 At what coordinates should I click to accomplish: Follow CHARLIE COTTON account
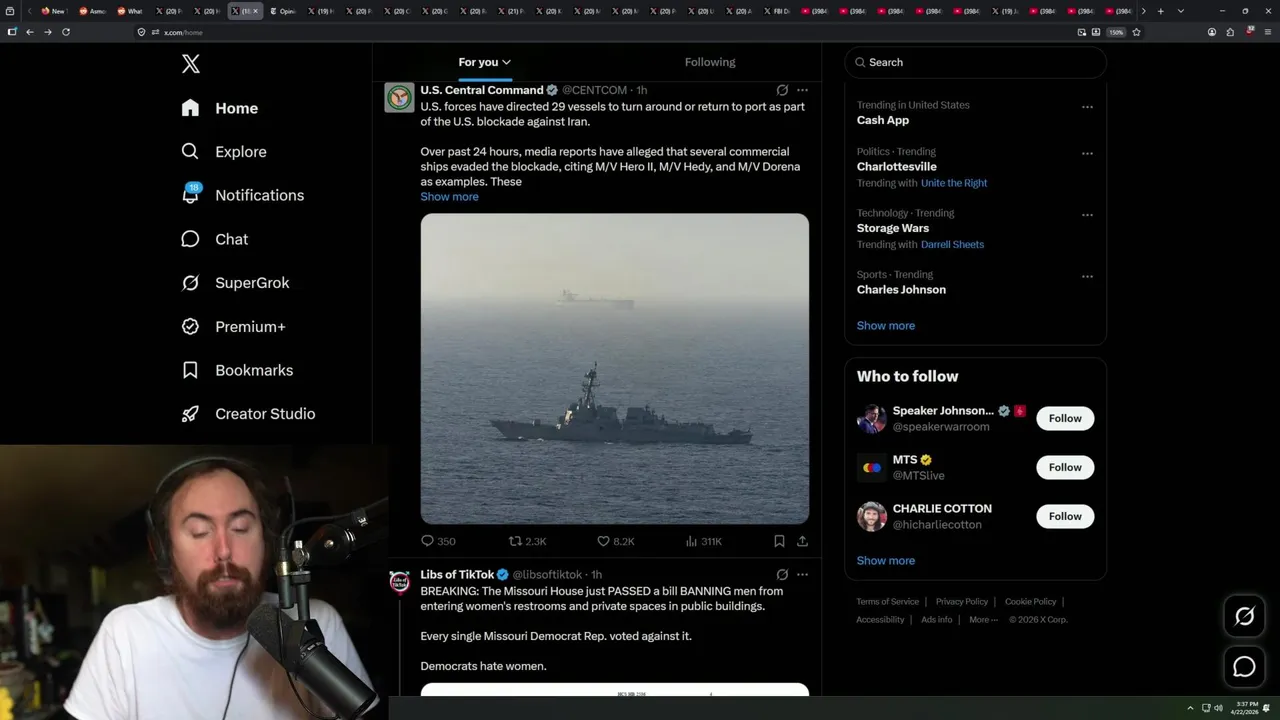point(1065,516)
